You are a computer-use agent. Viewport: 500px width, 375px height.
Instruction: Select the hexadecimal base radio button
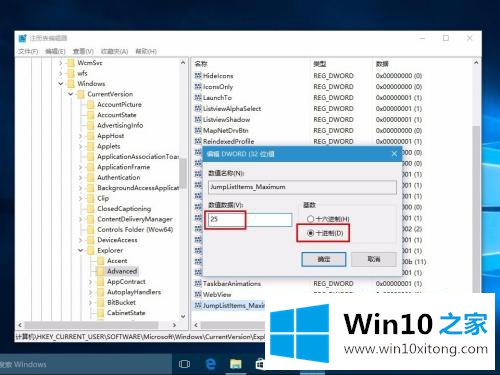310,219
